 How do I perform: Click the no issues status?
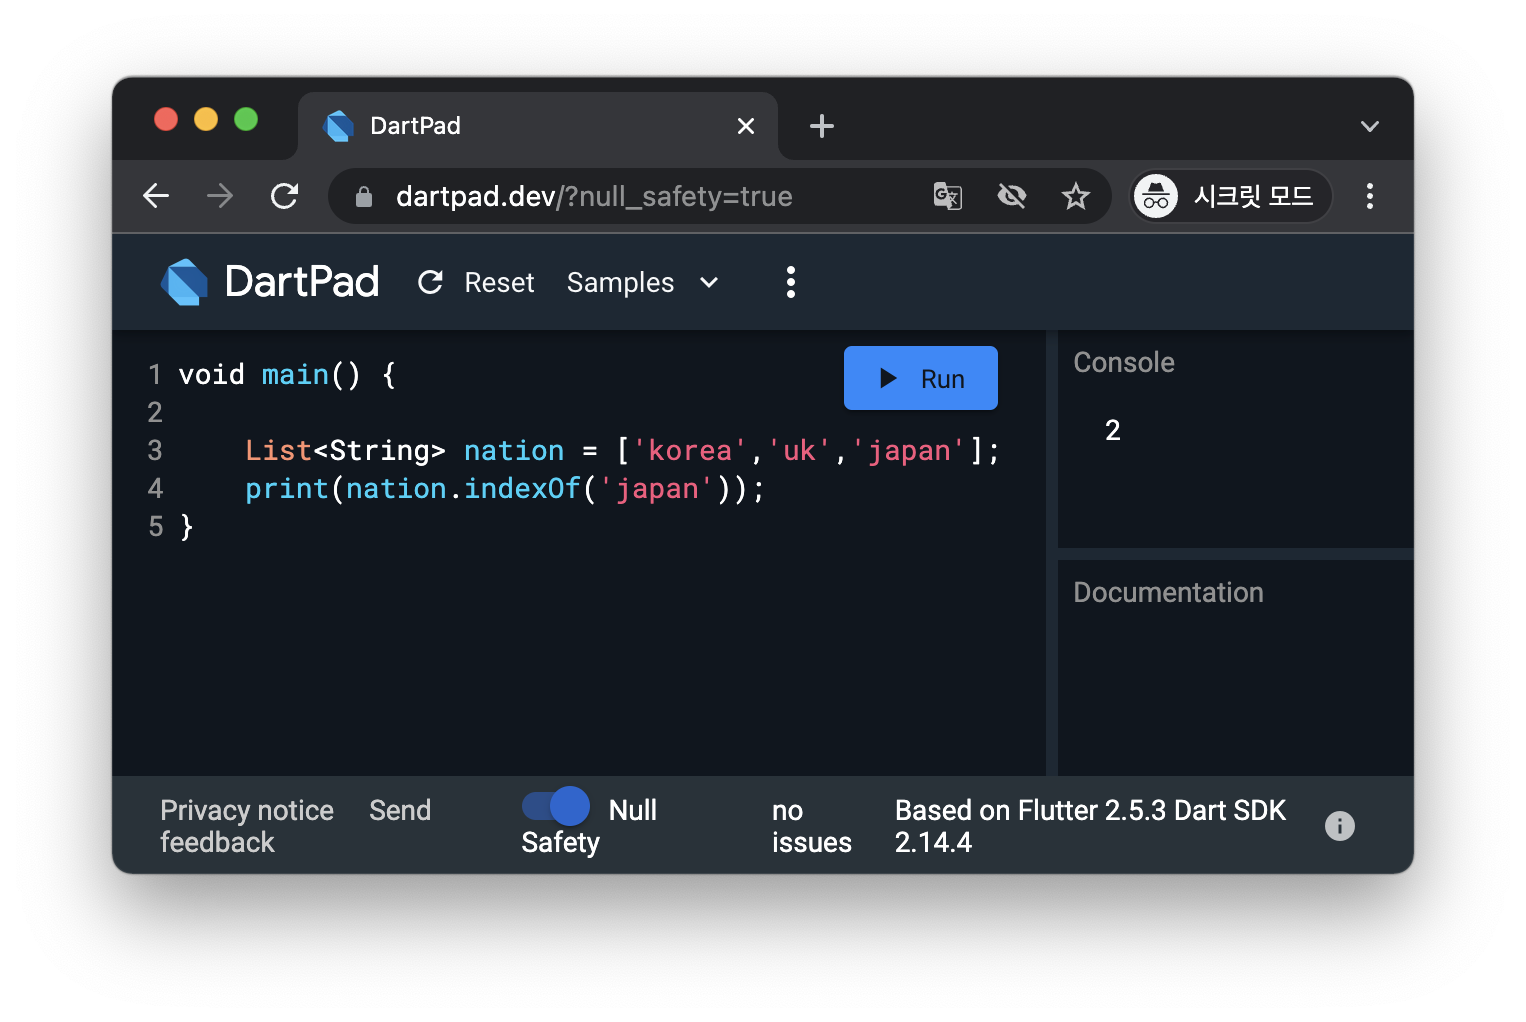(x=811, y=826)
